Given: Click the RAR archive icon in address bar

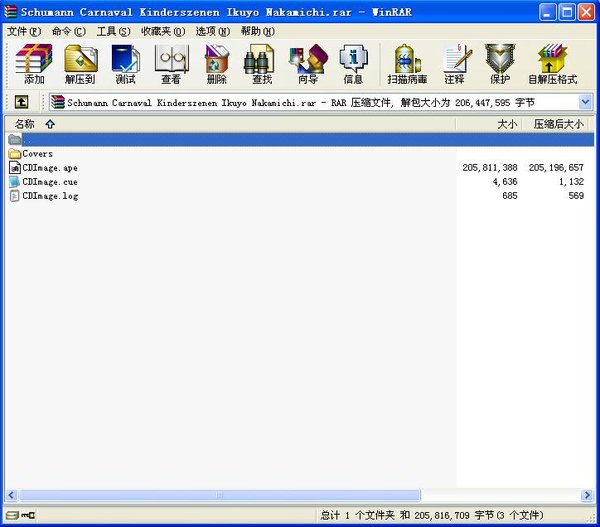Looking at the screenshot, I should [x=58, y=102].
